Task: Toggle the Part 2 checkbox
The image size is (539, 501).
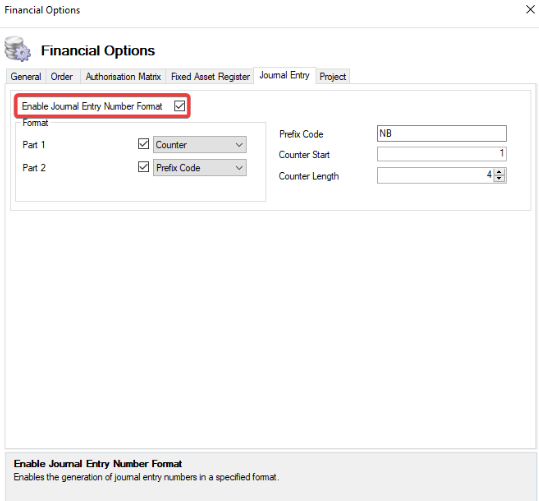Action: click(143, 167)
